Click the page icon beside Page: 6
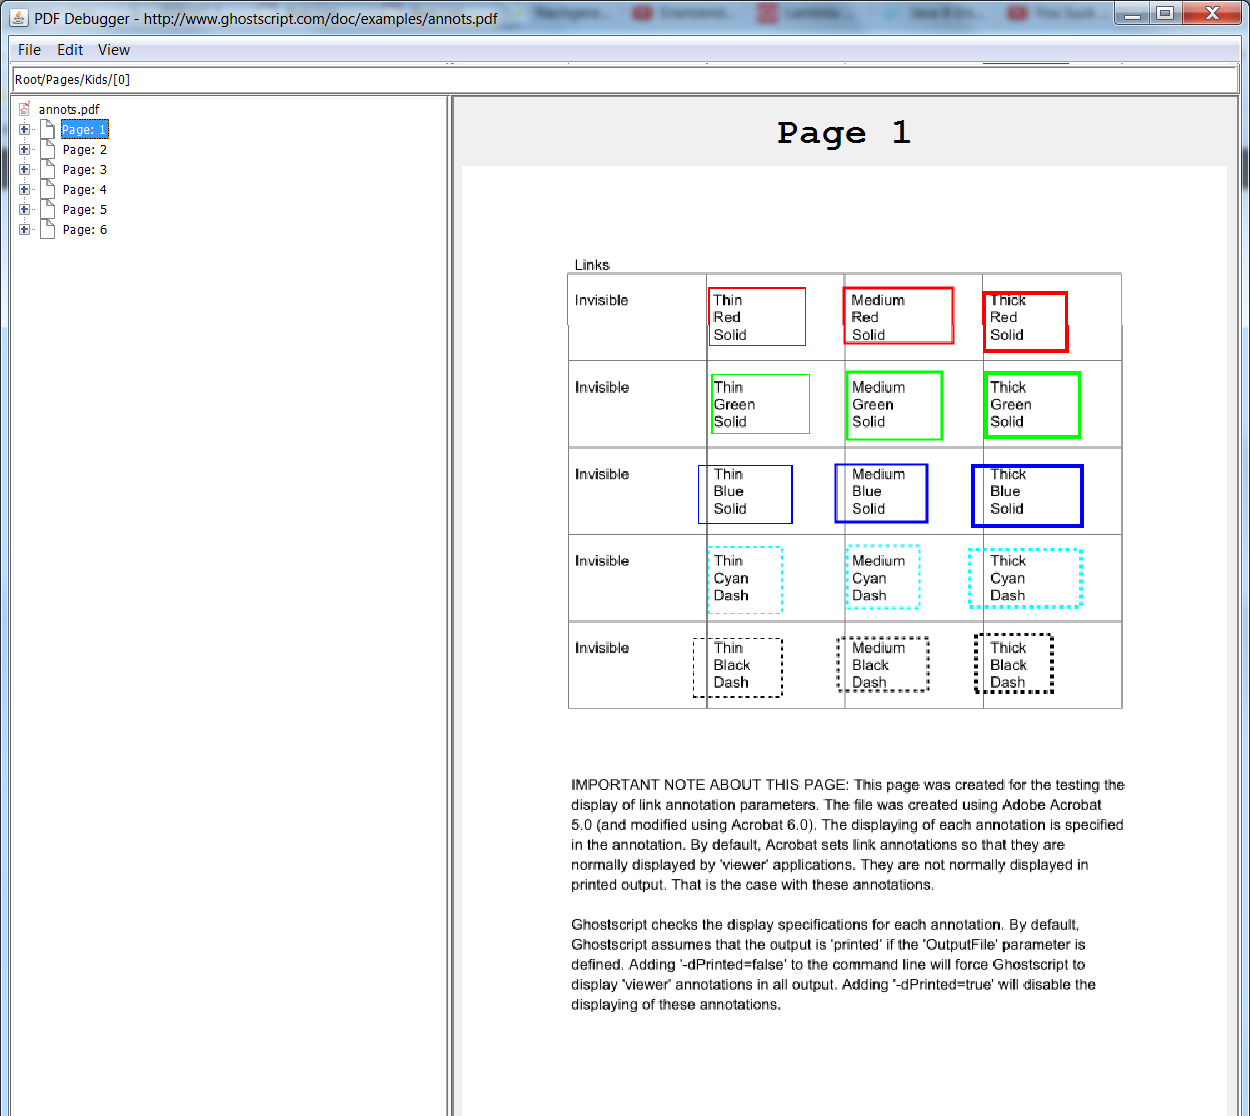1250x1116 pixels. click(x=47, y=229)
